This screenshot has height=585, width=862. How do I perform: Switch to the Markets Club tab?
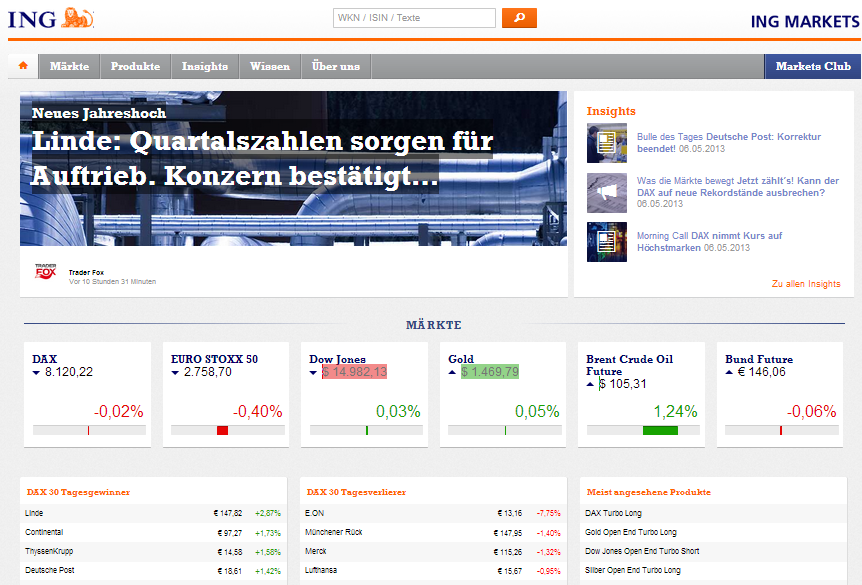812,66
